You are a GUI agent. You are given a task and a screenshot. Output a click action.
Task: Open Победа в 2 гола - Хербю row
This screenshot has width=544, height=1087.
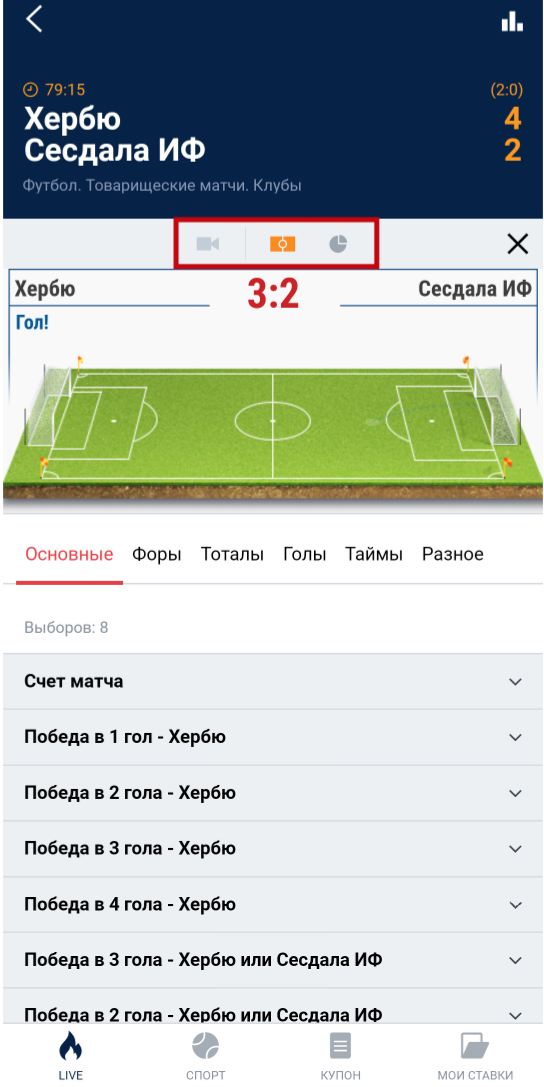[273, 793]
